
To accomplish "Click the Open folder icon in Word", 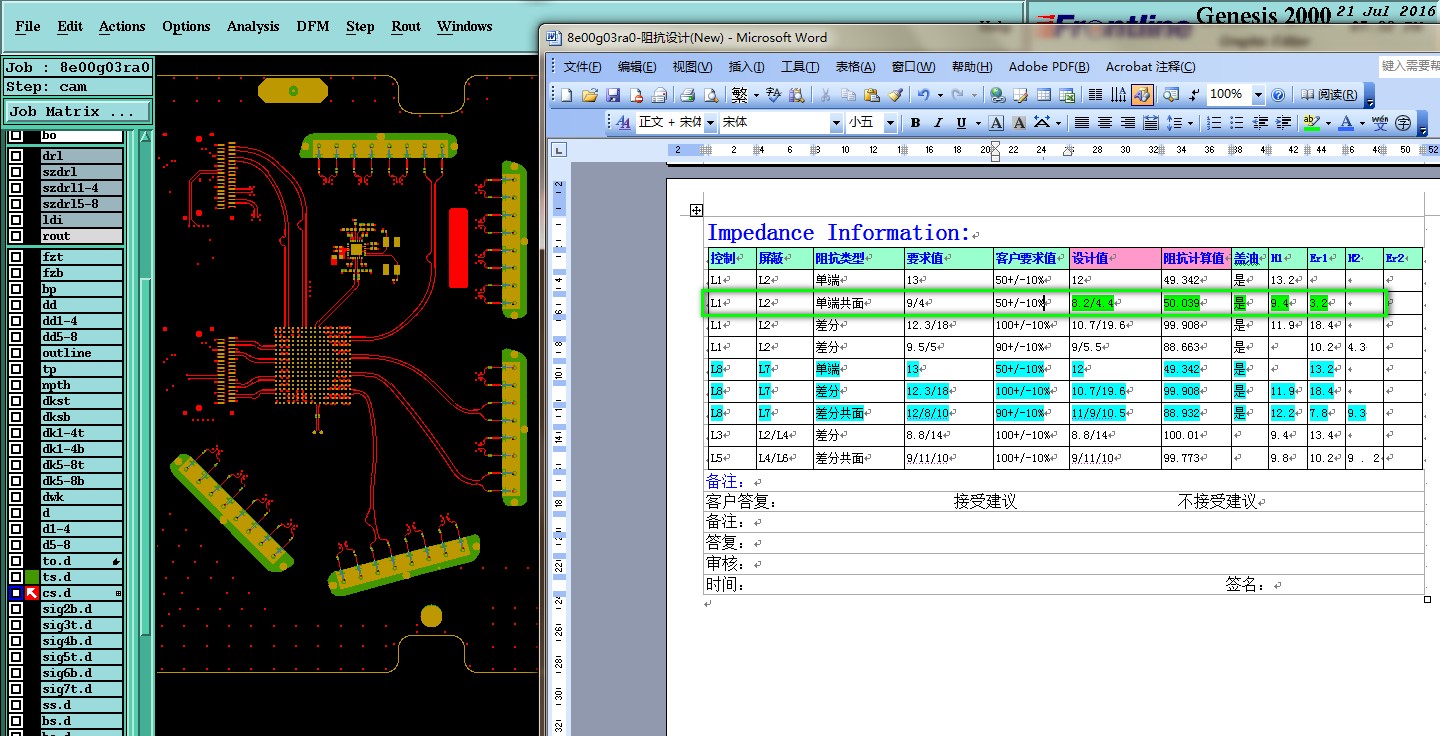I will (590, 96).
